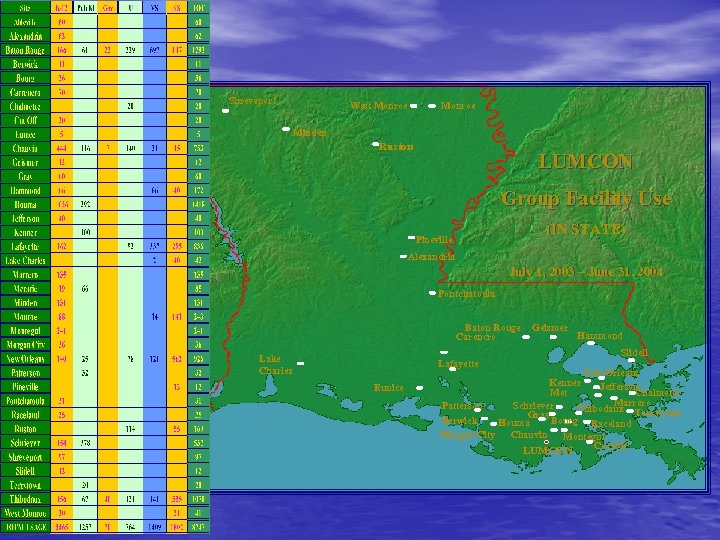Viewport: 720px width, 540px height.
Task: Select the Baton Rouge row label in the table
Action: tap(25, 50)
